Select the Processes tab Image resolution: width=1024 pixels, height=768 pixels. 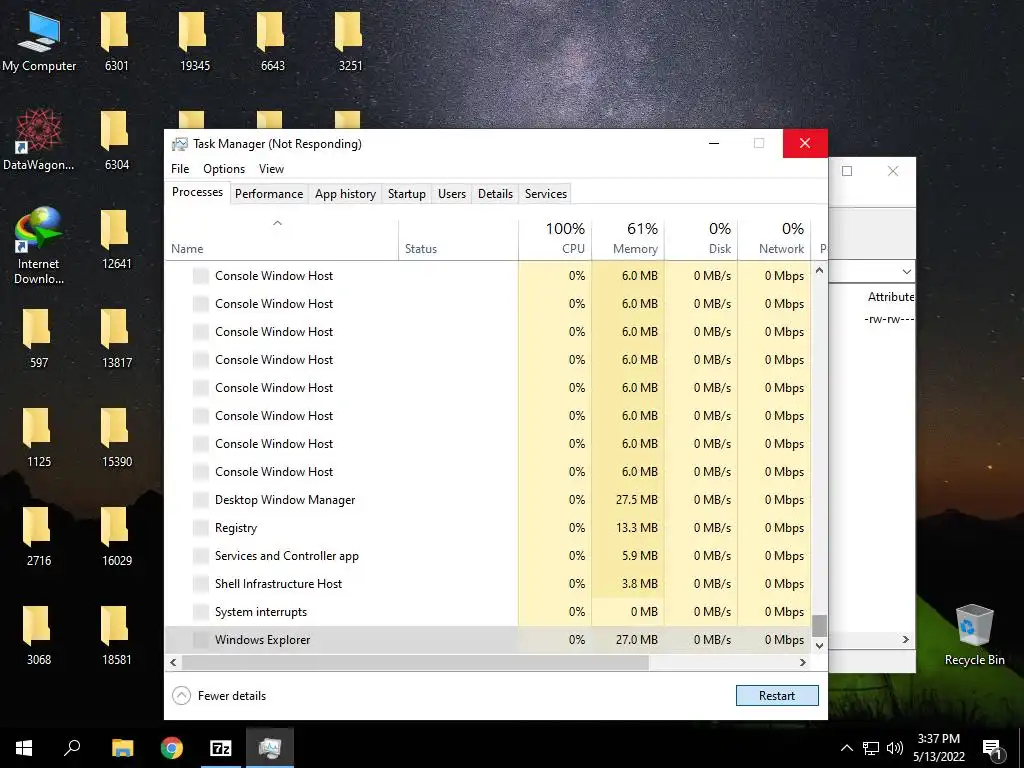[197, 192]
